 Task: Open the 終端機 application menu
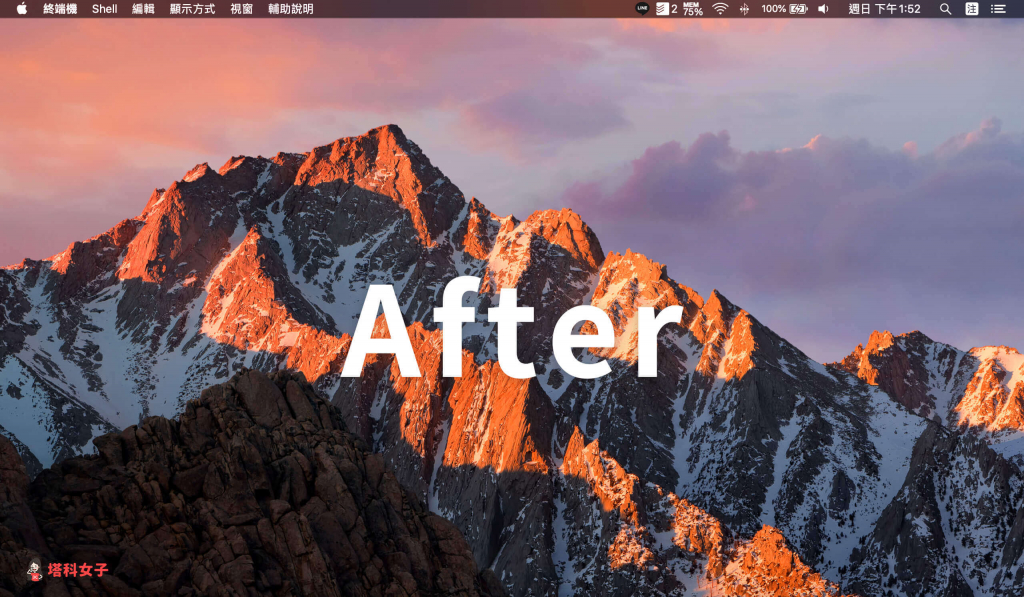pos(60,8)
